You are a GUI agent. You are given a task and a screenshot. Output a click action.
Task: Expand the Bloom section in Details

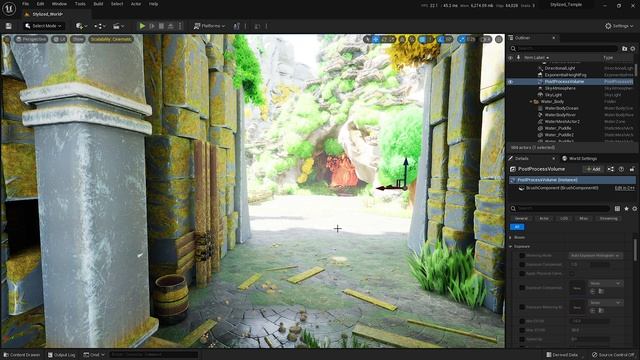click(511, 238)
